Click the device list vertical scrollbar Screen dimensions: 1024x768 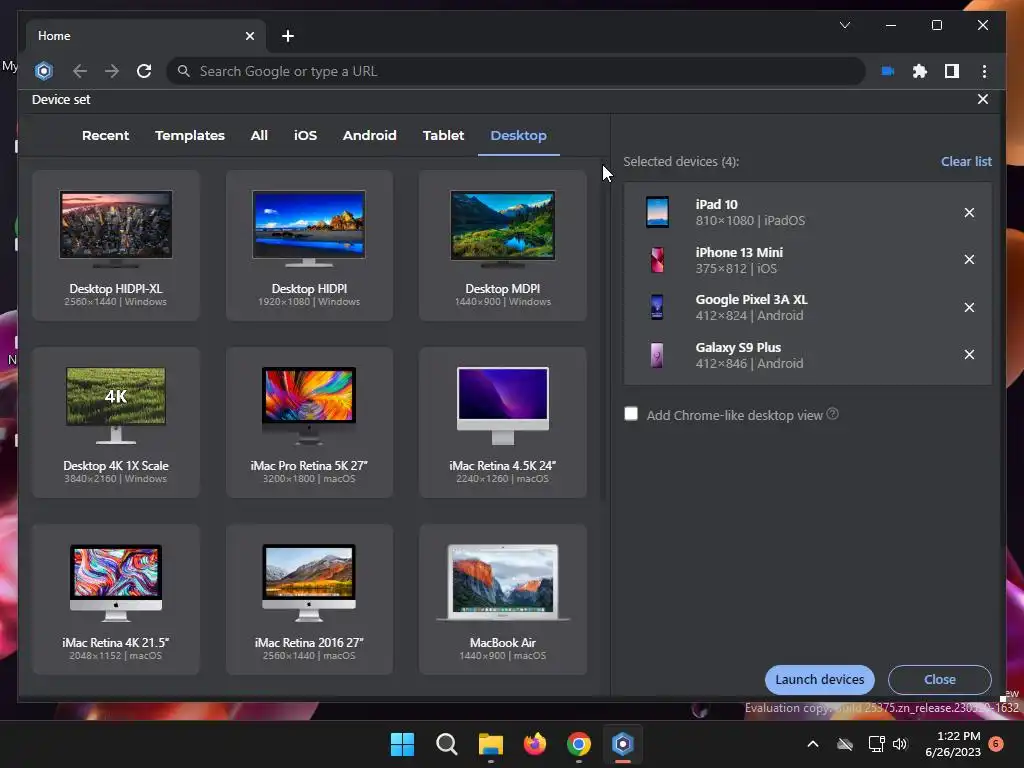pyautogui.click(x=603, y=330)
